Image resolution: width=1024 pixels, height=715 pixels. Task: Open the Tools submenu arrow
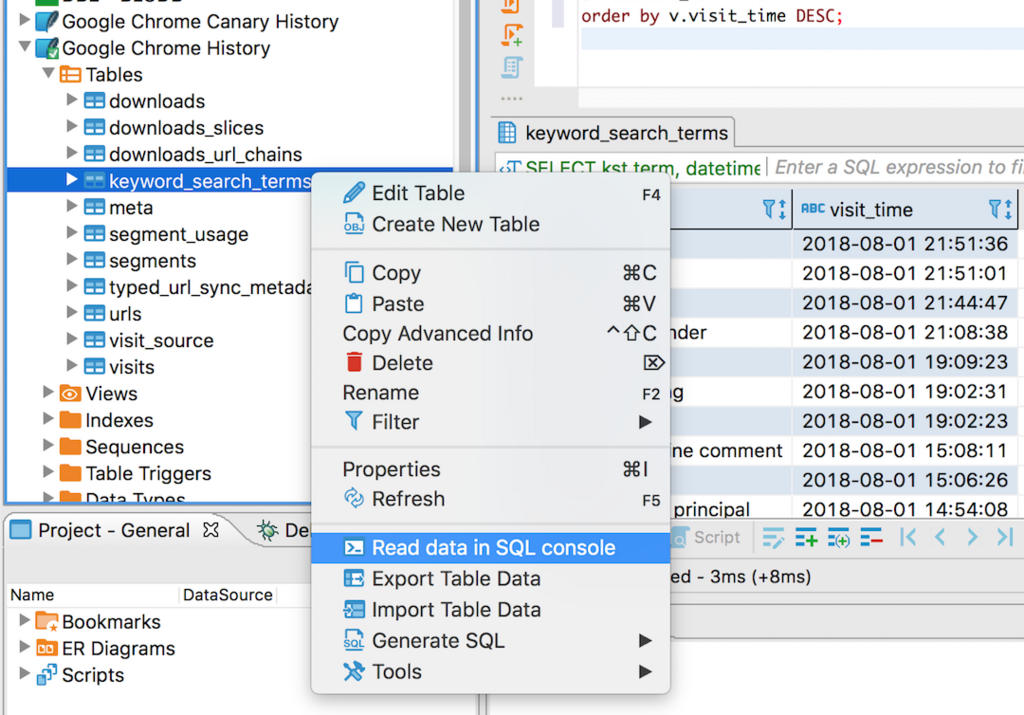[645, 671]
